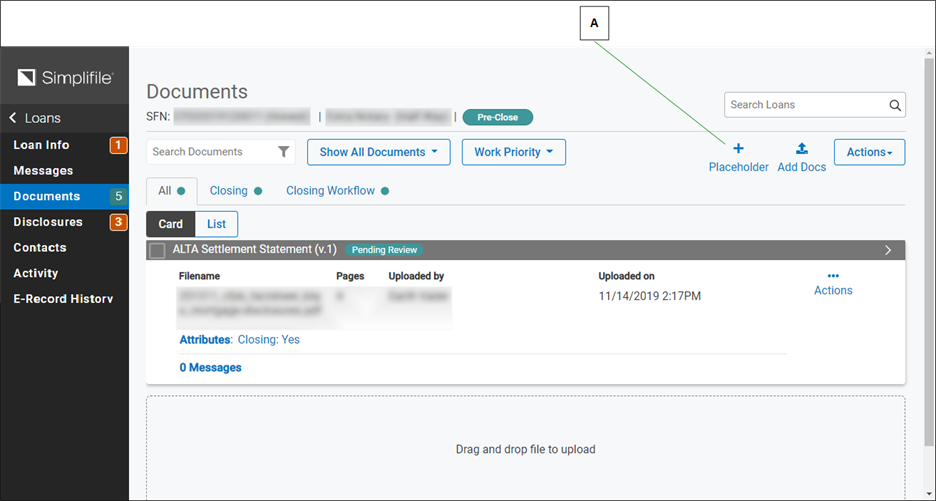Viewport: 936px width, 501px height.
Task: Click the Placeholder link label
Action: [x=738, y=167]
